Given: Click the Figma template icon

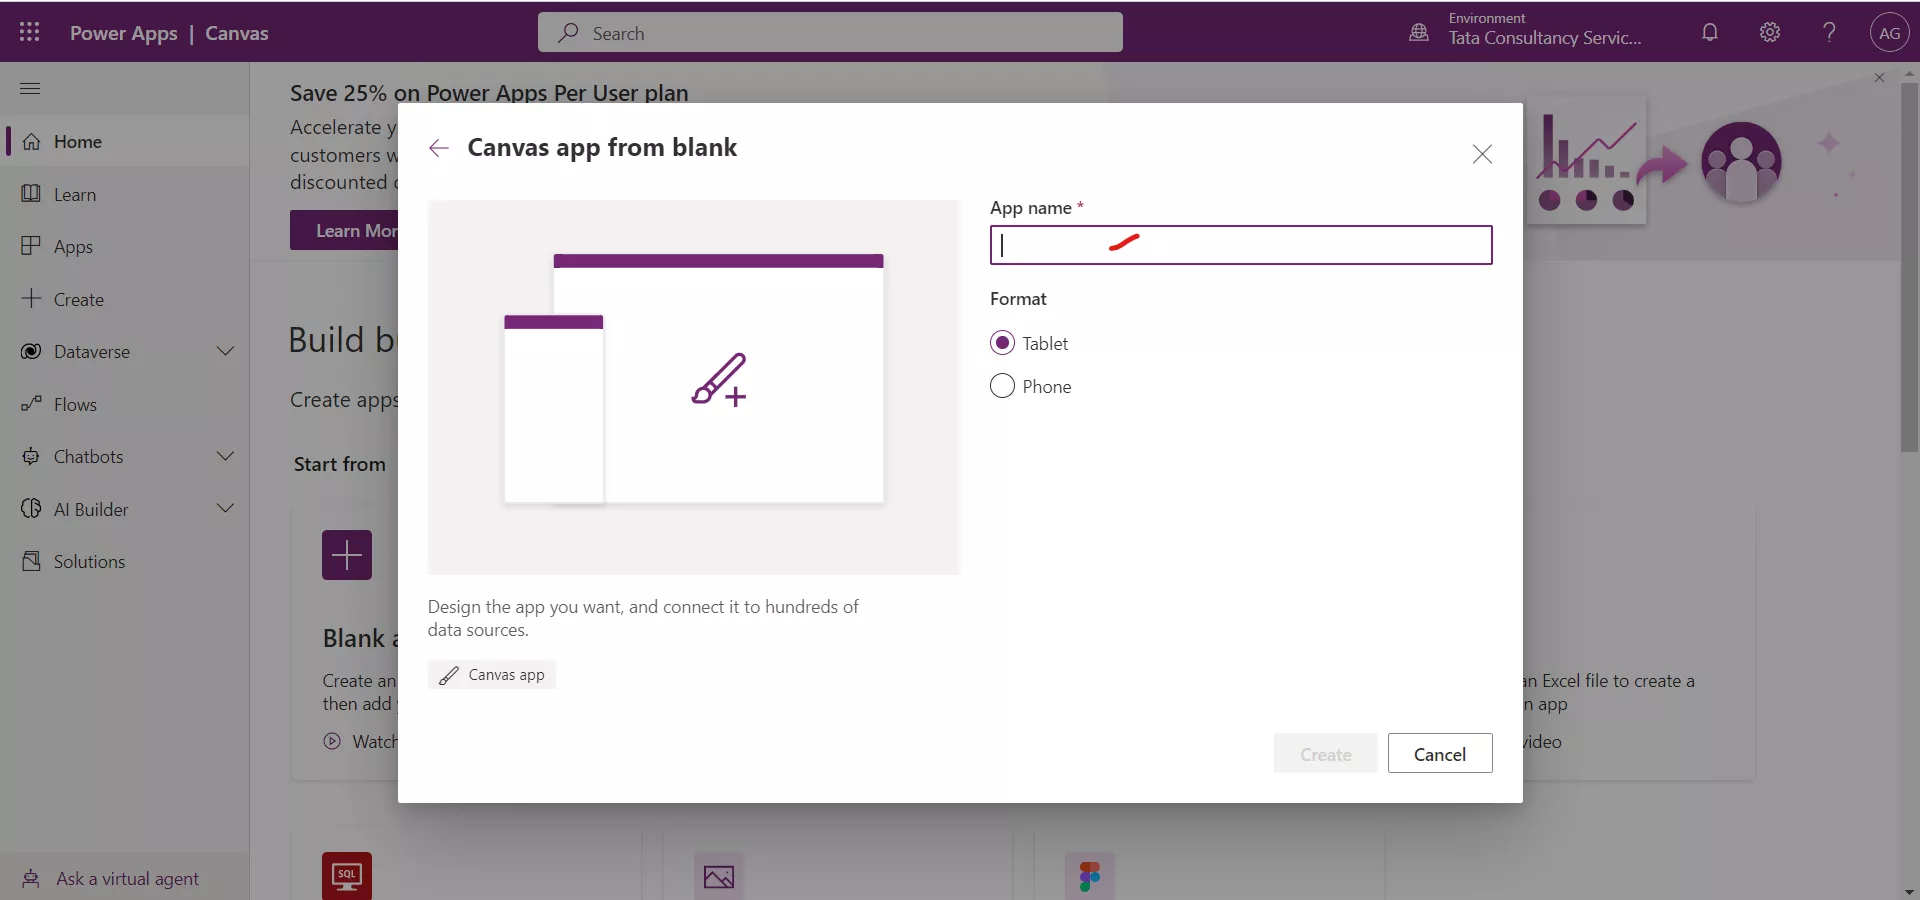Looking at the screenshot, I should point(1090,877).
